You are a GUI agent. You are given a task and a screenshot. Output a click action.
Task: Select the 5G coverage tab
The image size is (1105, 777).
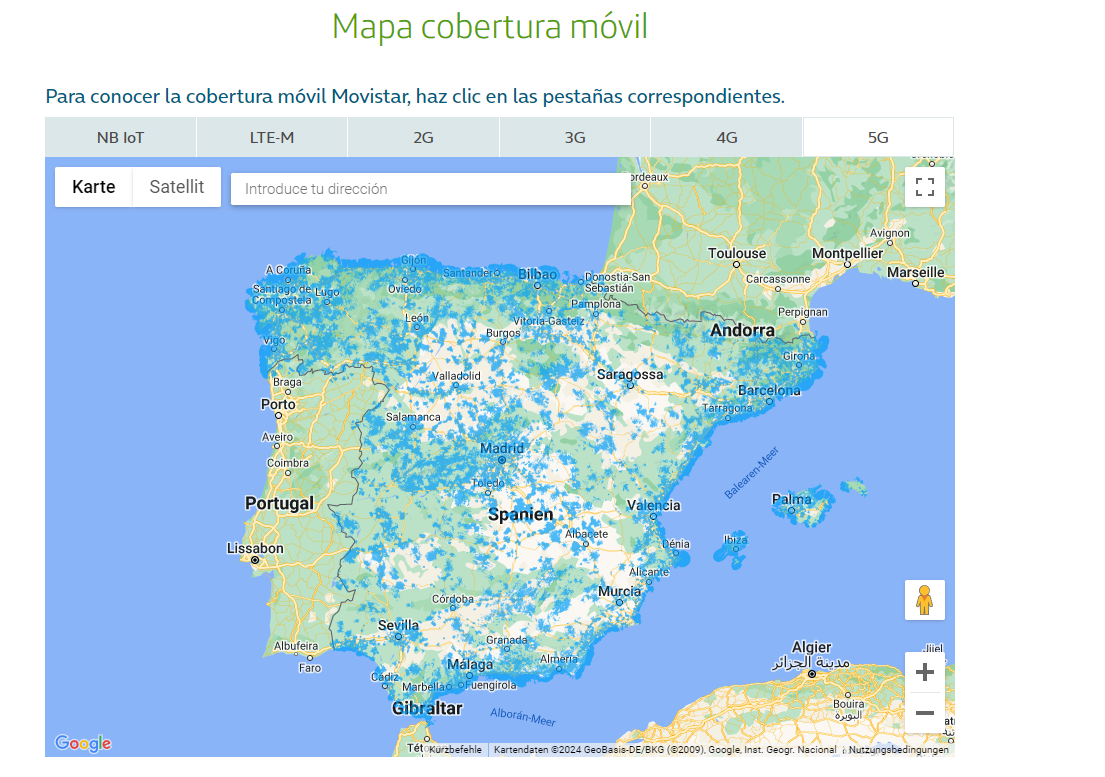point(878,137)
